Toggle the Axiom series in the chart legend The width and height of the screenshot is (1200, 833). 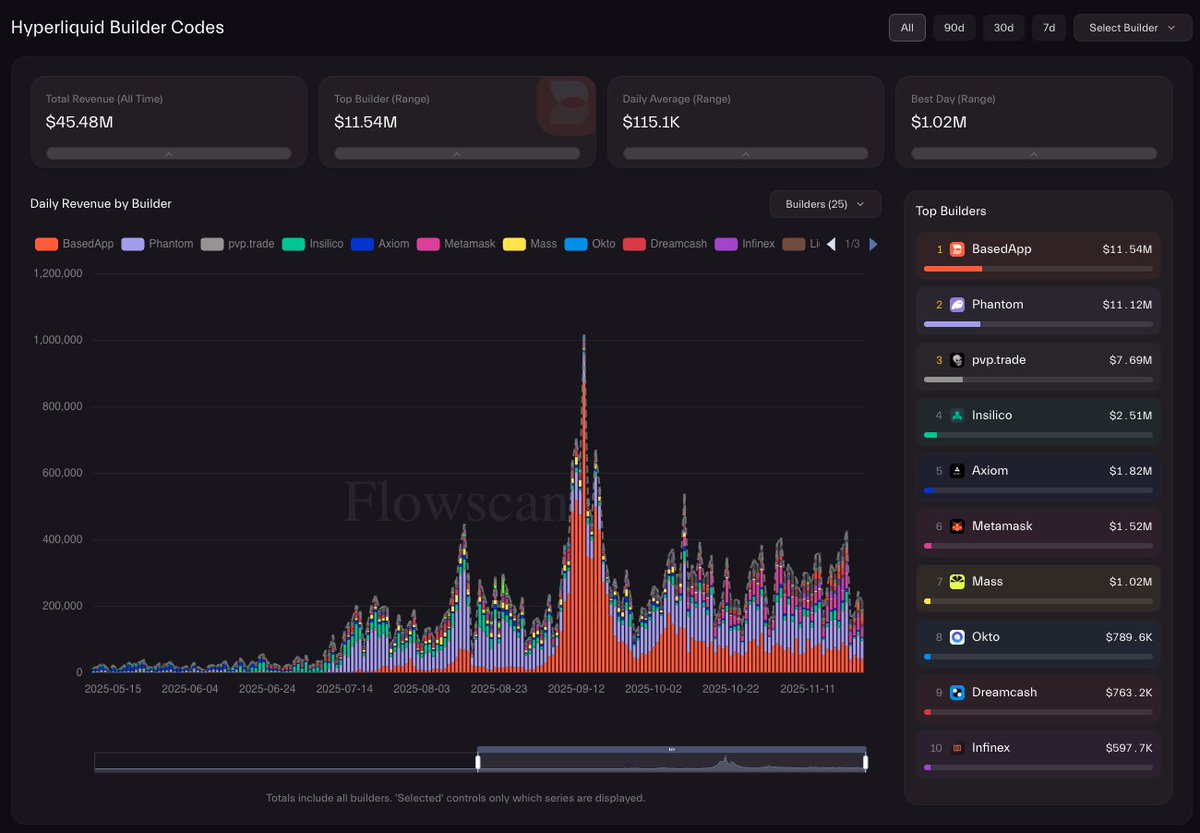click(362, 243)
